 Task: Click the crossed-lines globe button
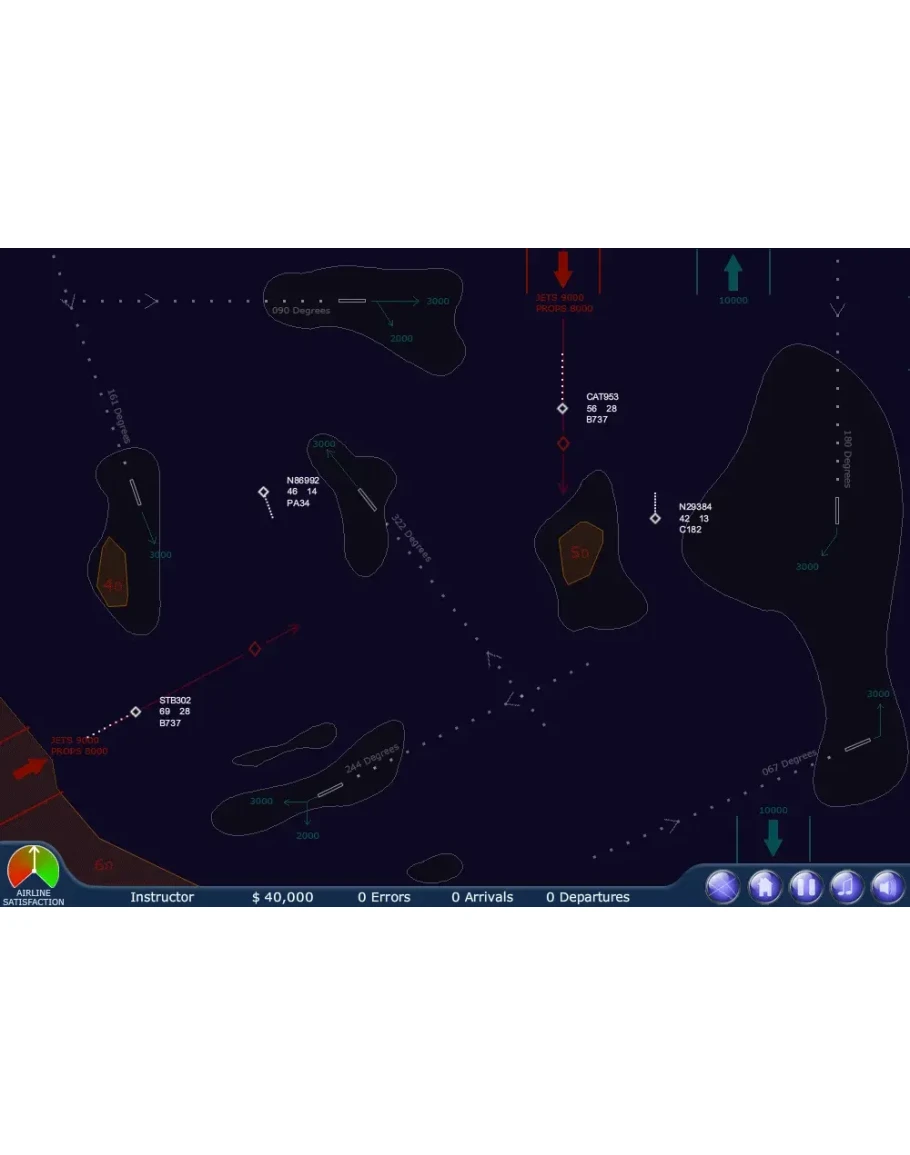tap(723, 886)
